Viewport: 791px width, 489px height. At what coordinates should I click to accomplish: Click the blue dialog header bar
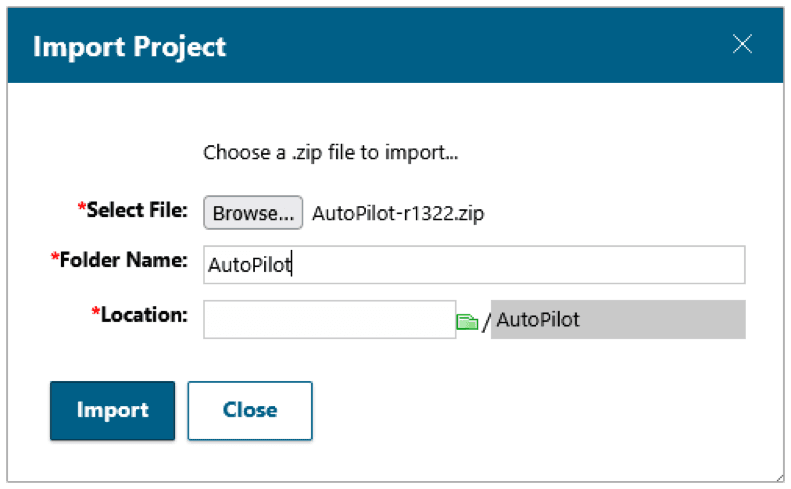(450, 45)
